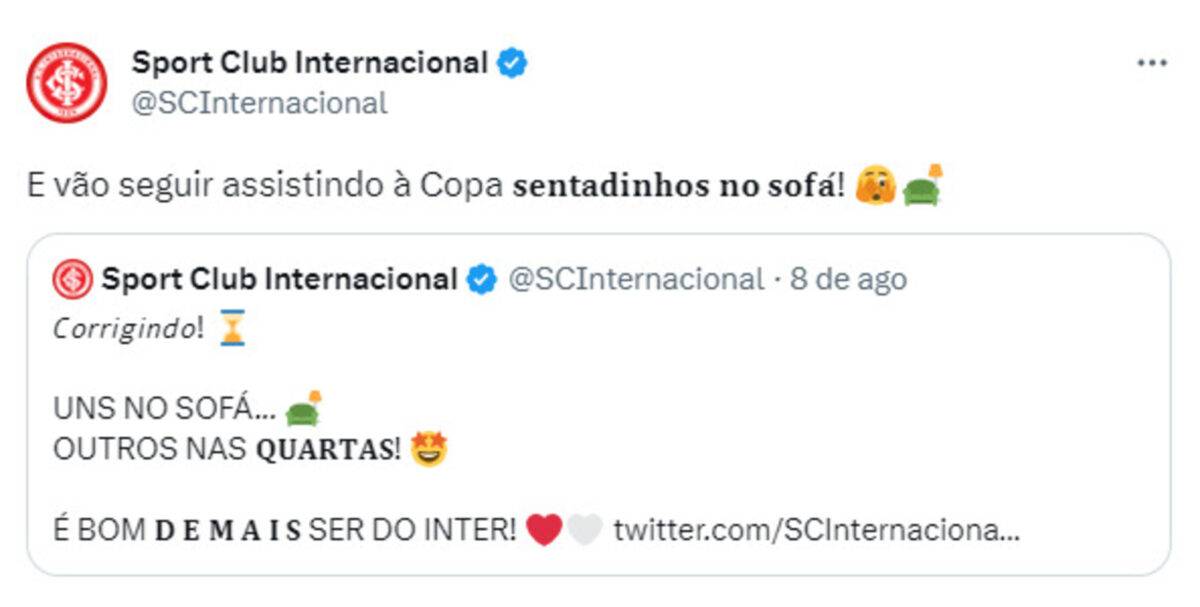The image size is (1200, 607).
Task: Click the sofa emoji after UNS NO SOFÁ
Action: pyautogui.click(x=303, y=408)
